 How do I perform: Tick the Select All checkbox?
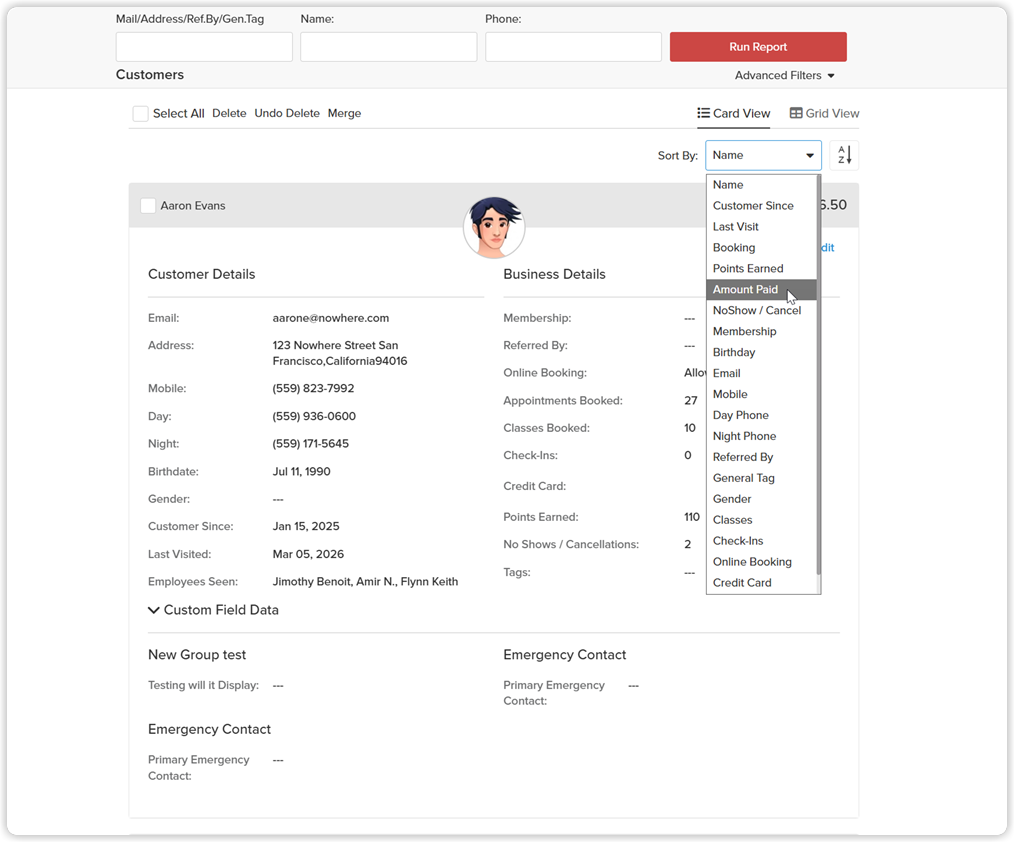pyautogui.click(x=140, y=114)
